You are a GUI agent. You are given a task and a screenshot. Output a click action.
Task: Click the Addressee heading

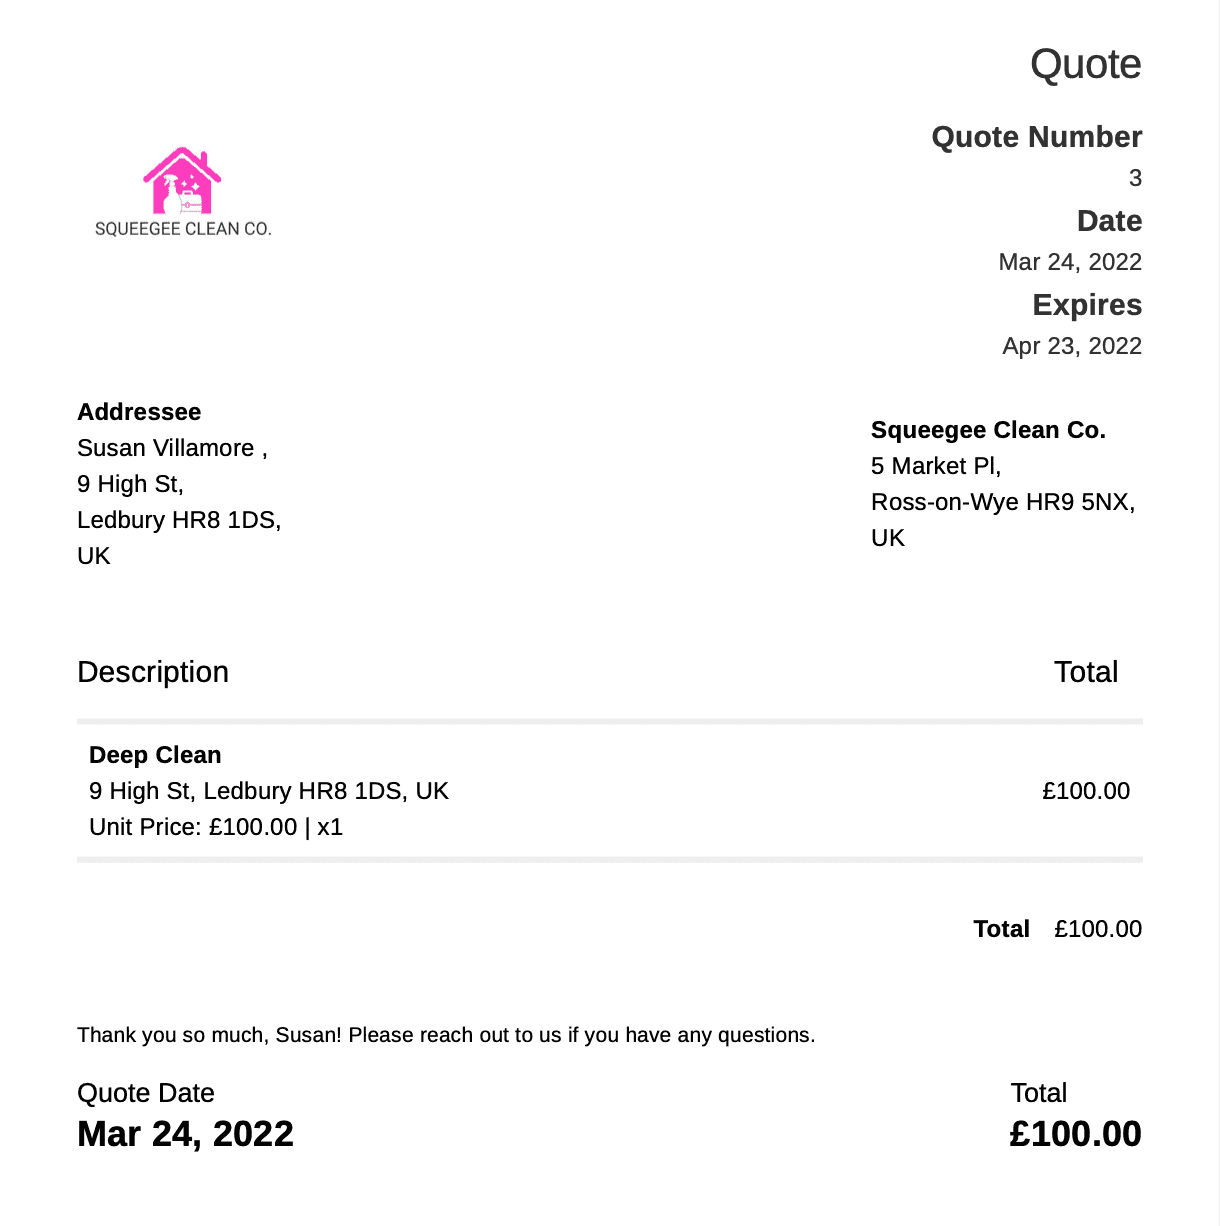(139, 412)
